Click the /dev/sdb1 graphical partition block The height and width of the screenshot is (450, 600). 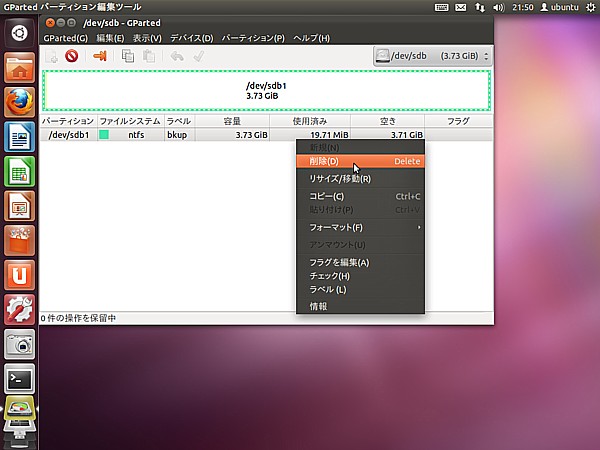tap(266, 91)
